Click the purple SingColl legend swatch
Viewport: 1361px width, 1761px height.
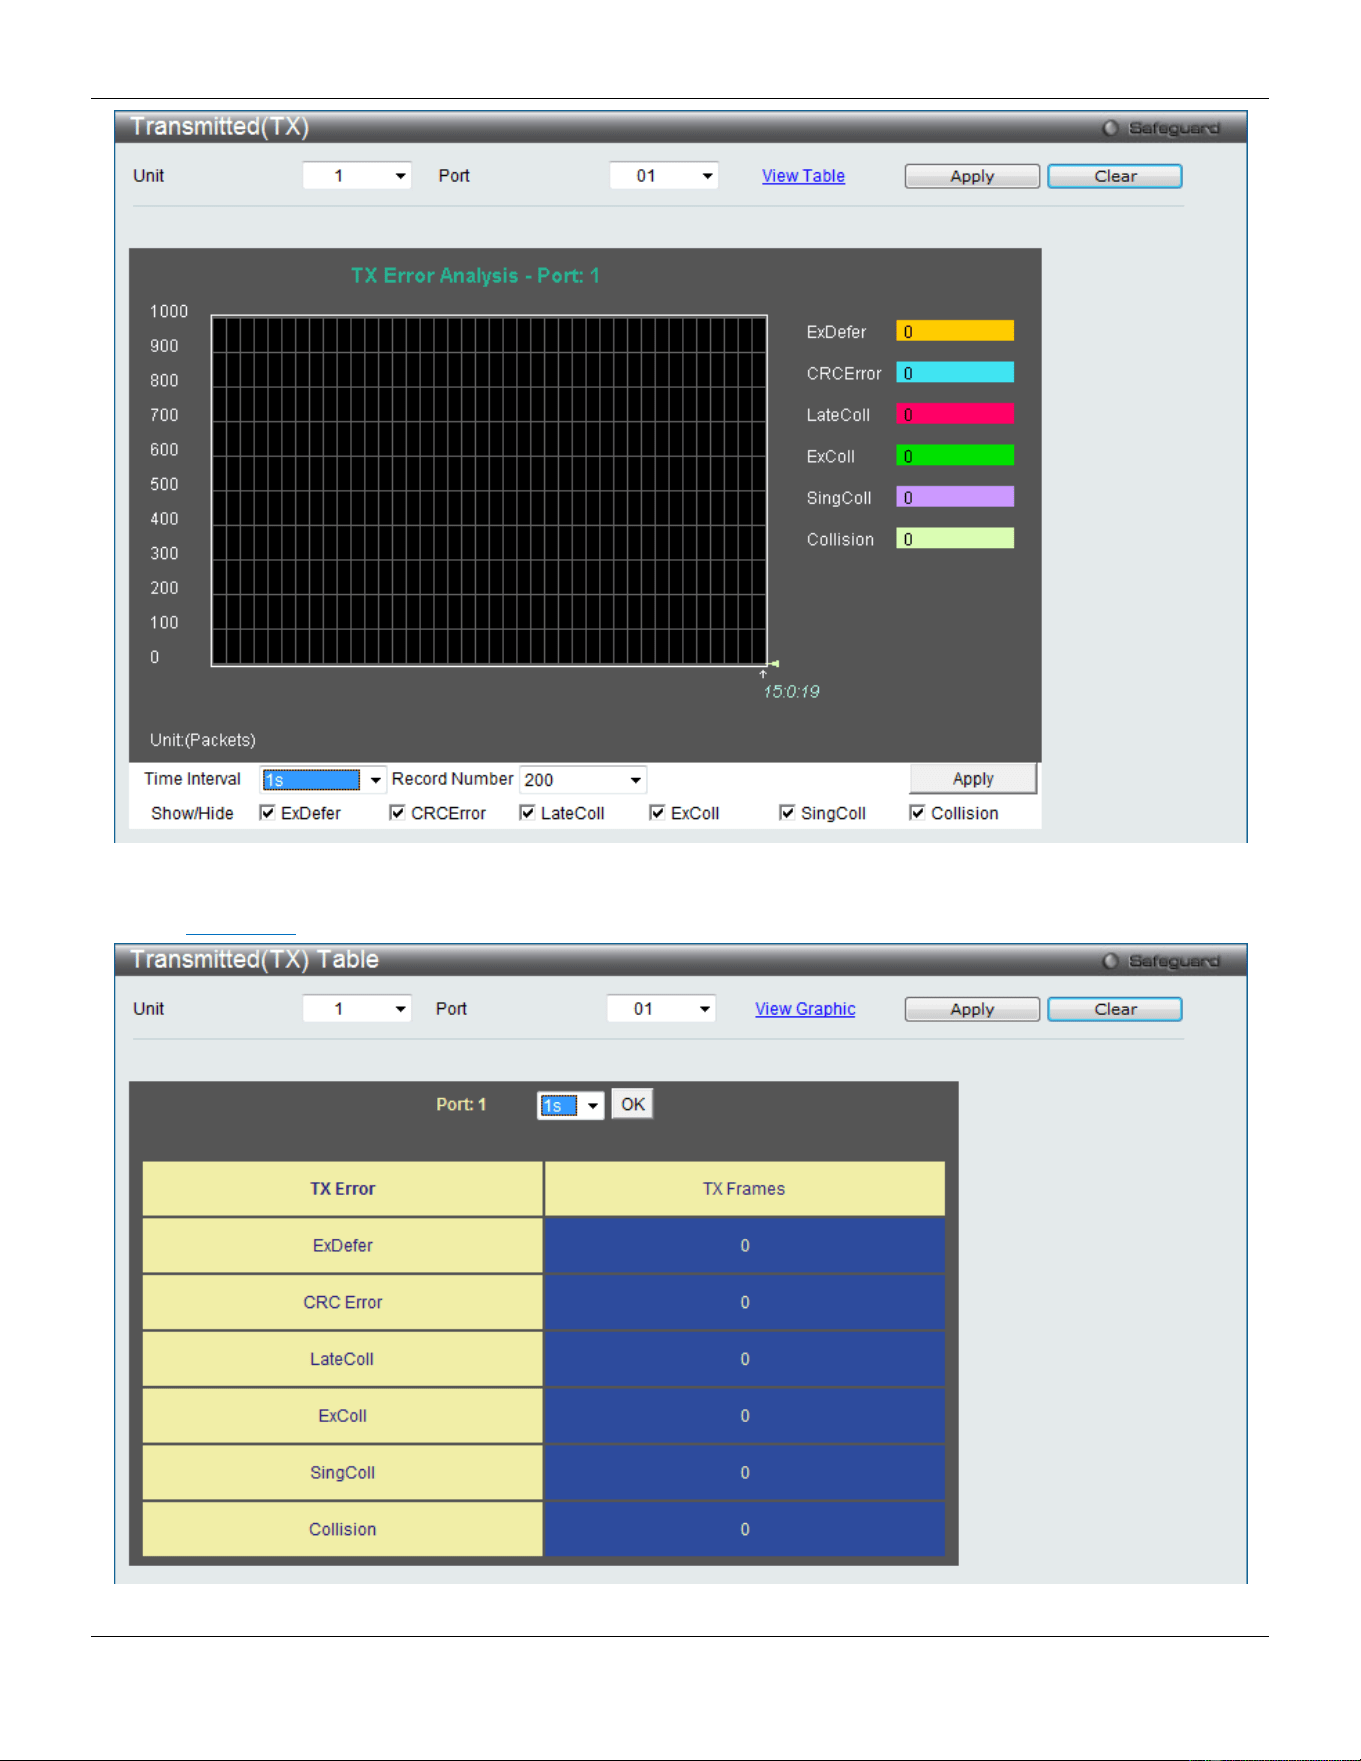[955, 497]
